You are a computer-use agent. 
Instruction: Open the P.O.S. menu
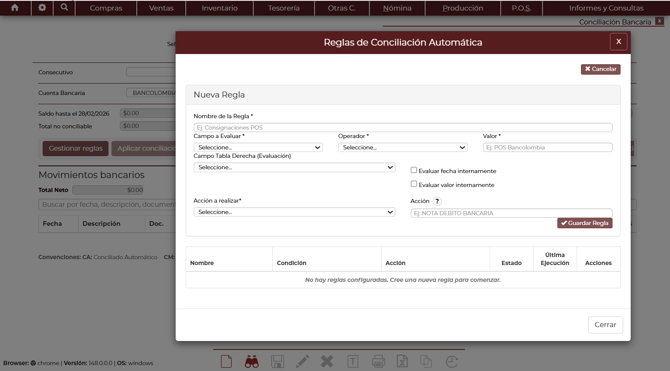click(521, 8)
